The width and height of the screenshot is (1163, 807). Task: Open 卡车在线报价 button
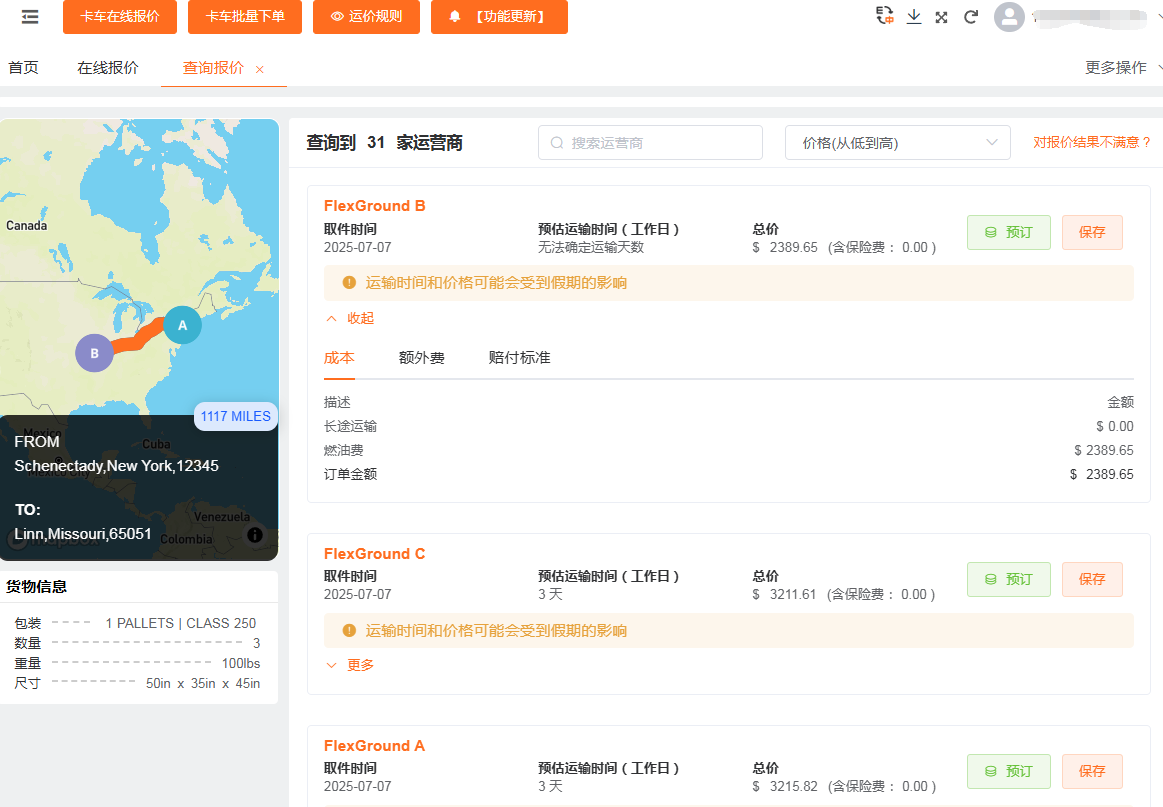[x=120, y=16]
